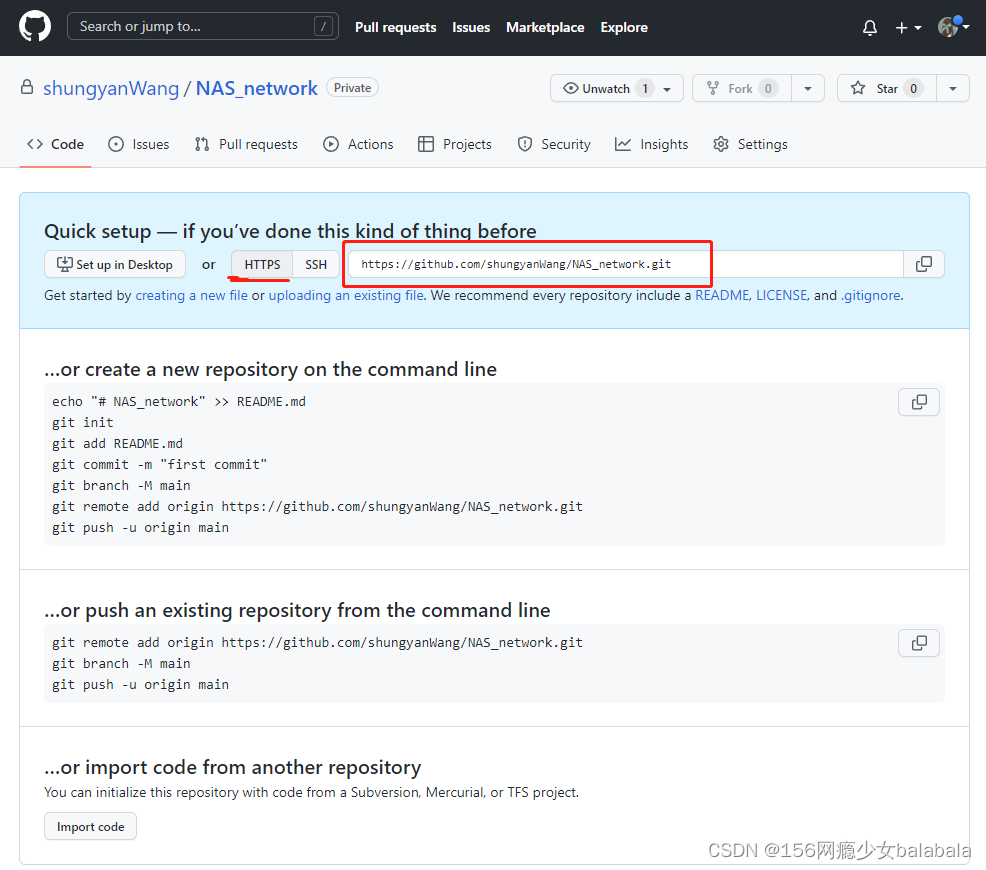Click 'git commit -m "first commit"' line
This screenshot has width=986, height=870.
(x=159, y=465)
